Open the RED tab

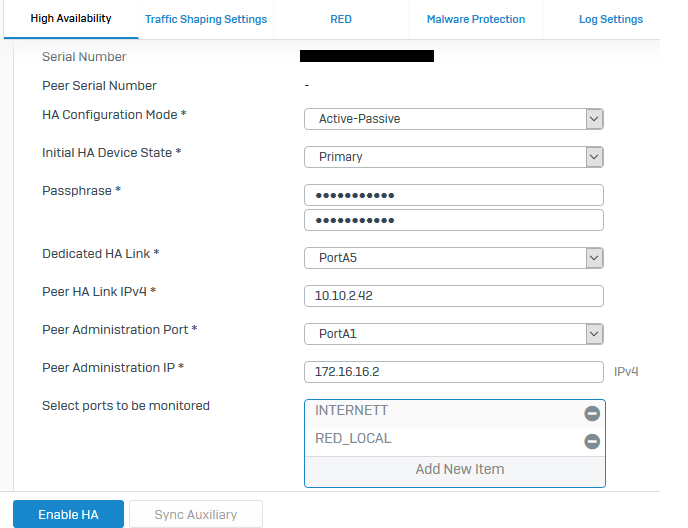[x=341, y=19]
